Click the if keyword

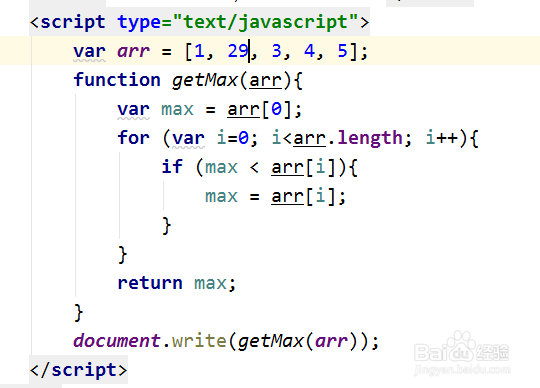point(172,167)
